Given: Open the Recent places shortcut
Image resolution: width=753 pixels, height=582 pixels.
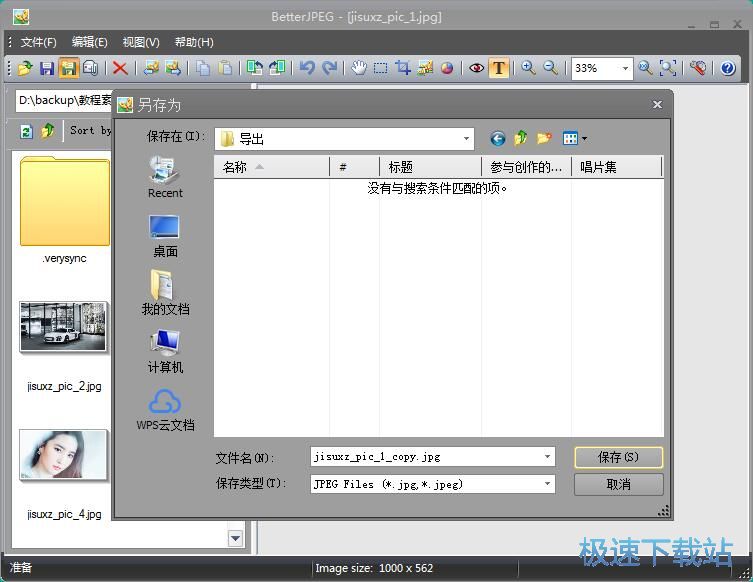Looking at the screenshot, I should [165, 178].
